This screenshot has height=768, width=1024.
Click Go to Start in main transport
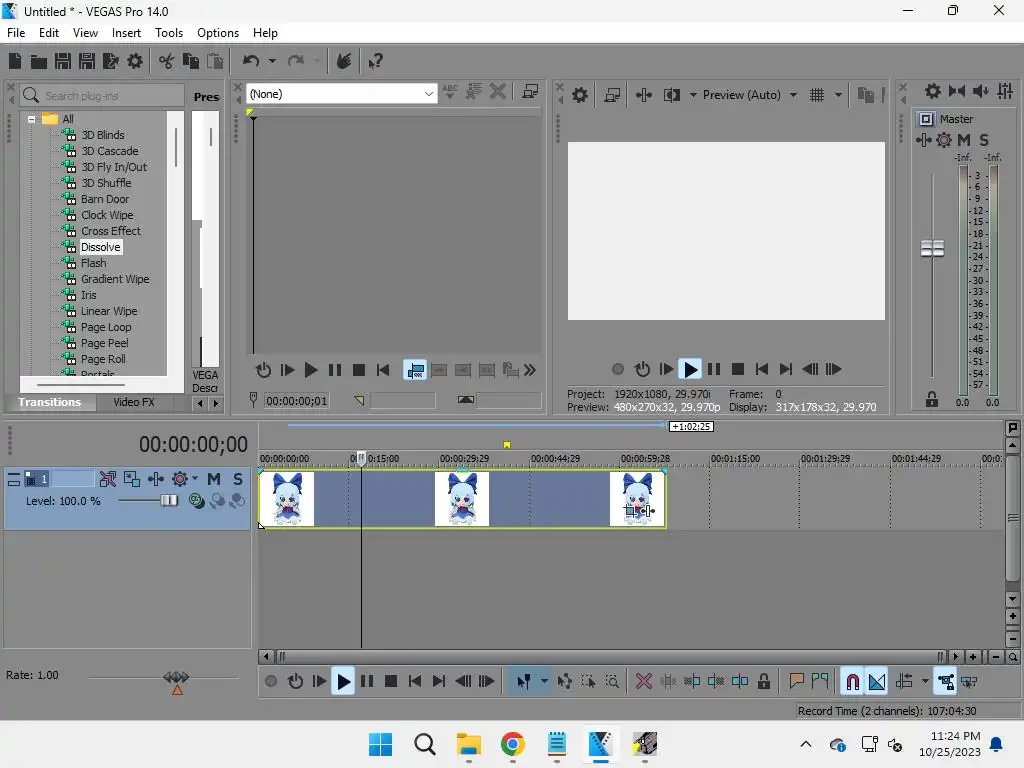[415, 682]
